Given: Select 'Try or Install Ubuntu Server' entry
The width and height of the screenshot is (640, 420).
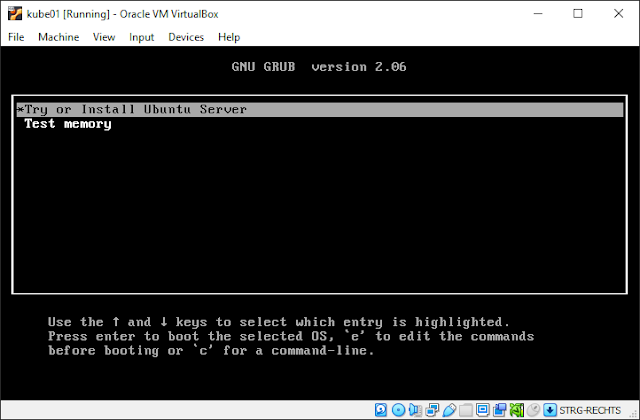Looking at the screenshot, I should coord(320,109).
